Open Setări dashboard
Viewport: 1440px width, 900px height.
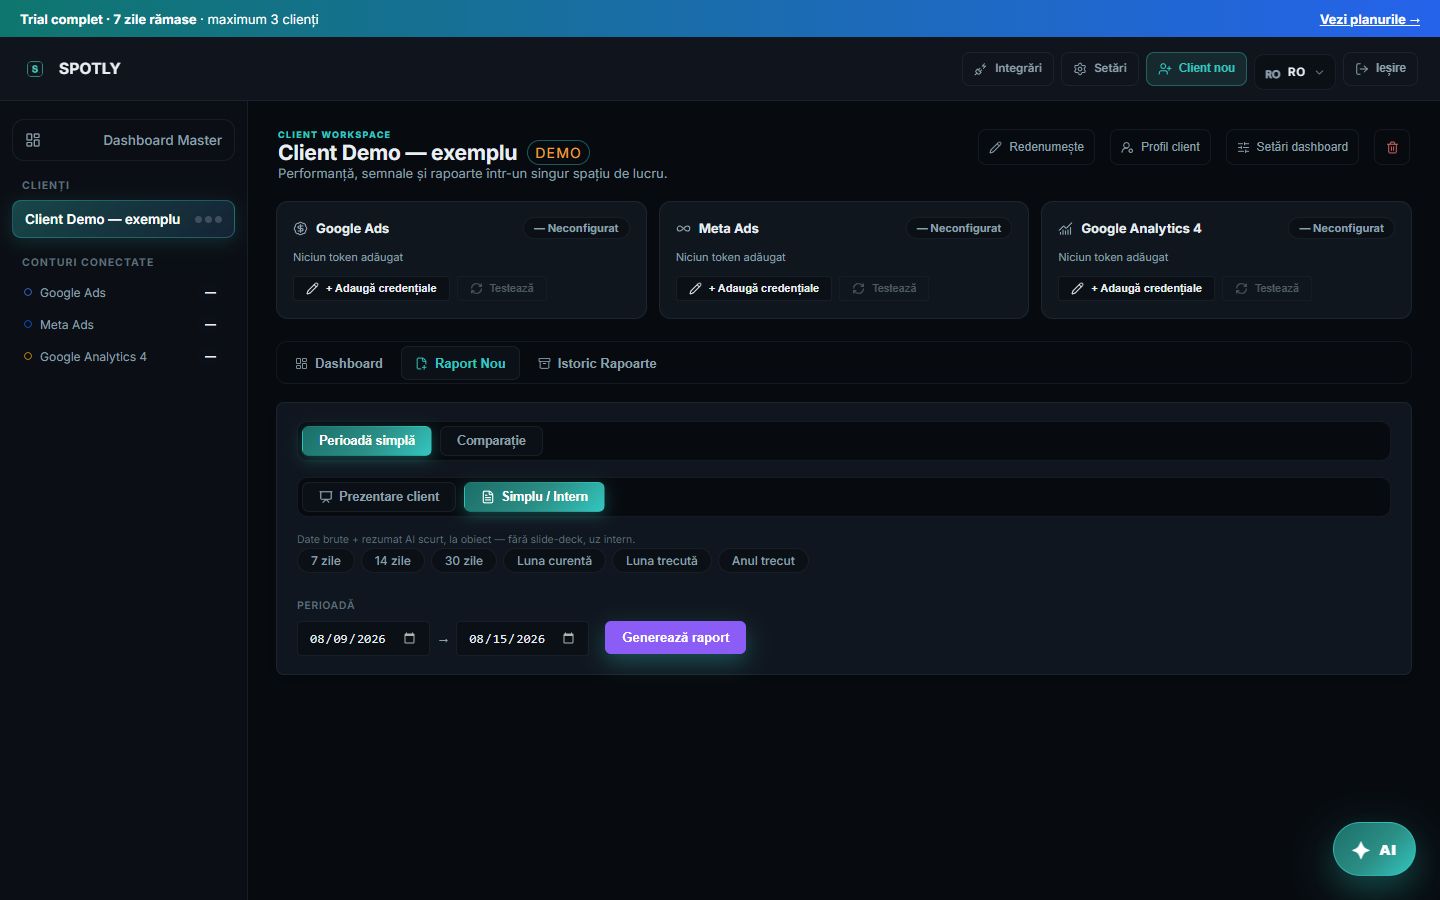pos(1292,147)
